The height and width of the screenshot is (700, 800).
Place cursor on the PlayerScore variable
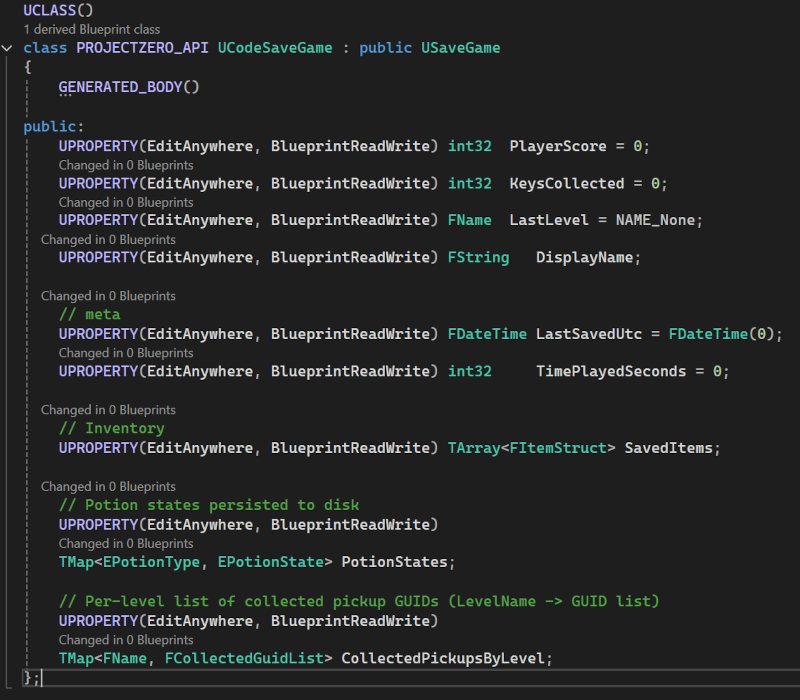point(556,145)
